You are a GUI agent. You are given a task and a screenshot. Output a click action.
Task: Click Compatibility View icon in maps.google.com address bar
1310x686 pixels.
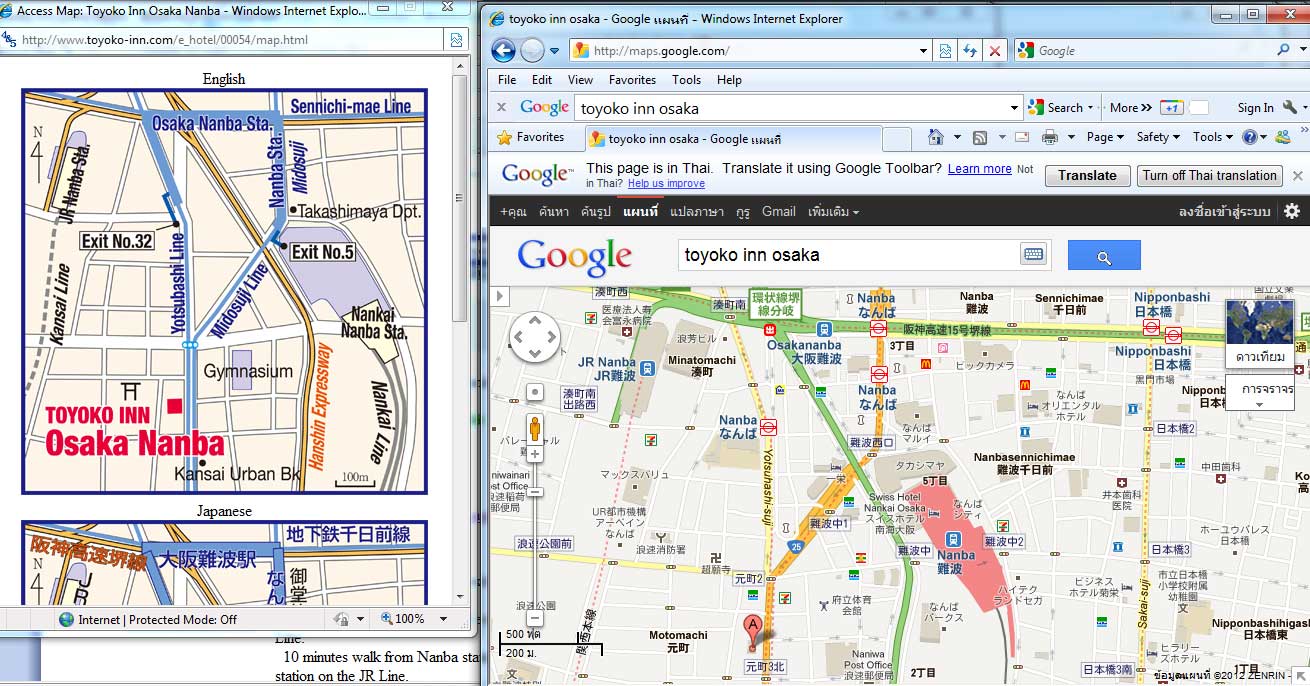click(945, 51)
